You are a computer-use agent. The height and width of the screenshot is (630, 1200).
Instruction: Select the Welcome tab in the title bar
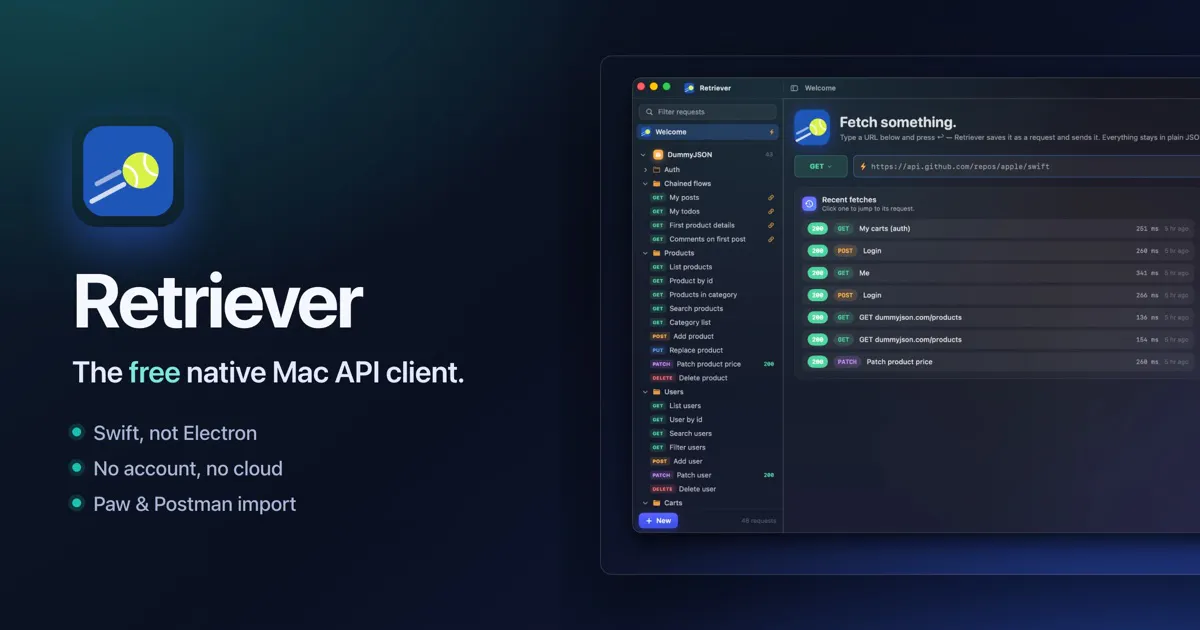(820, 88)
